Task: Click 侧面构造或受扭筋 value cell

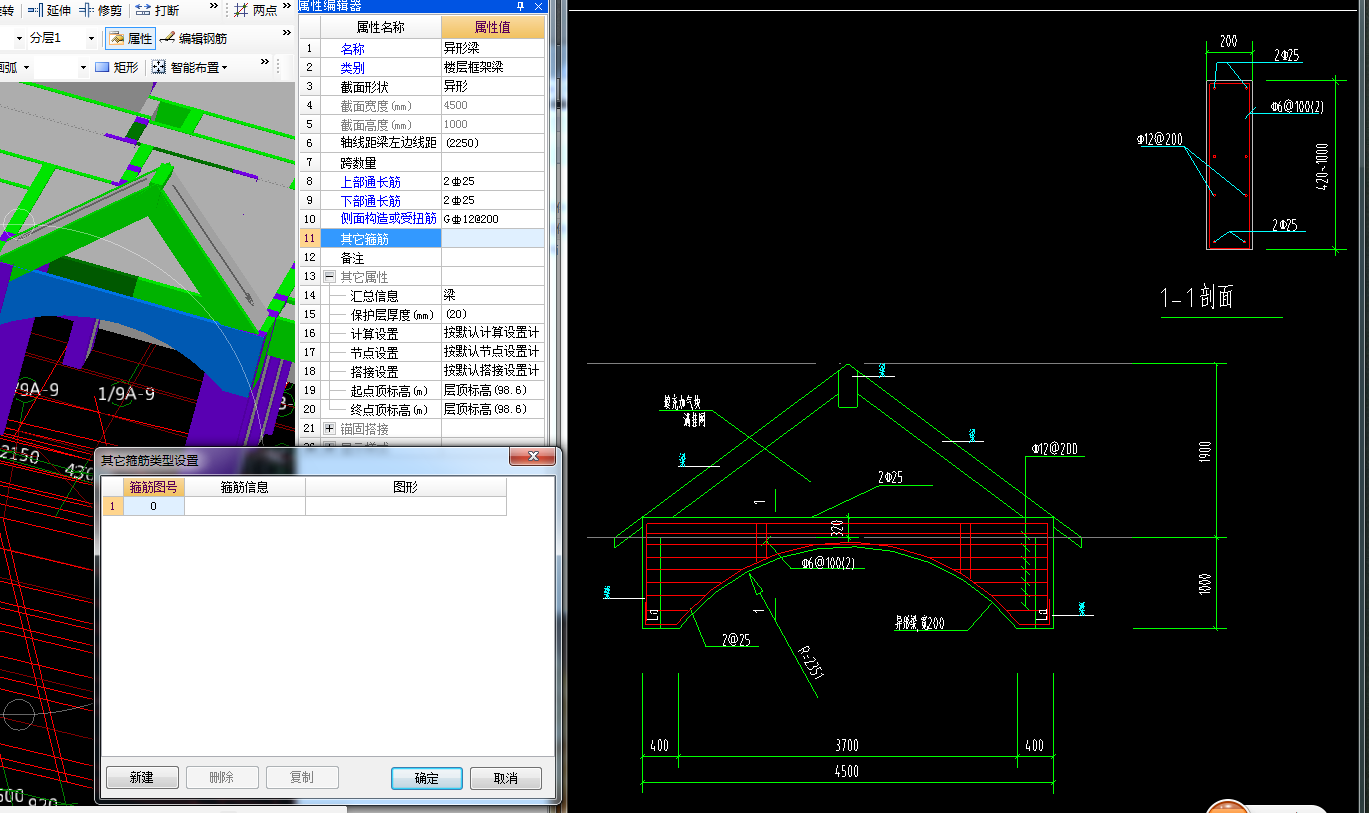Action: tap(493, 219)
